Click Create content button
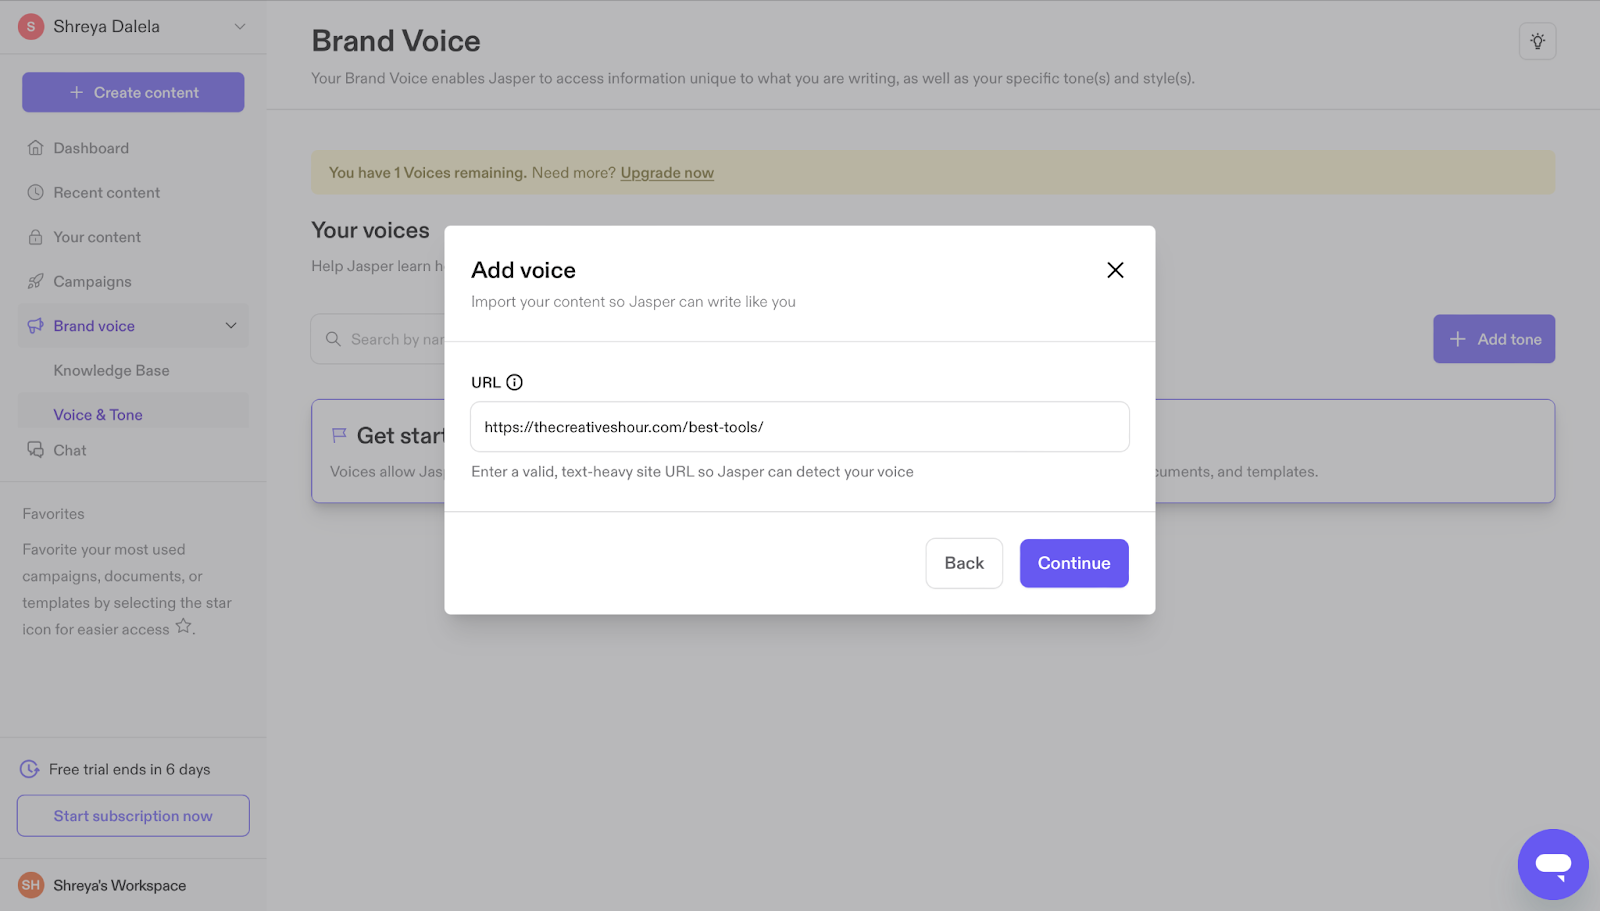 (133, 92)
